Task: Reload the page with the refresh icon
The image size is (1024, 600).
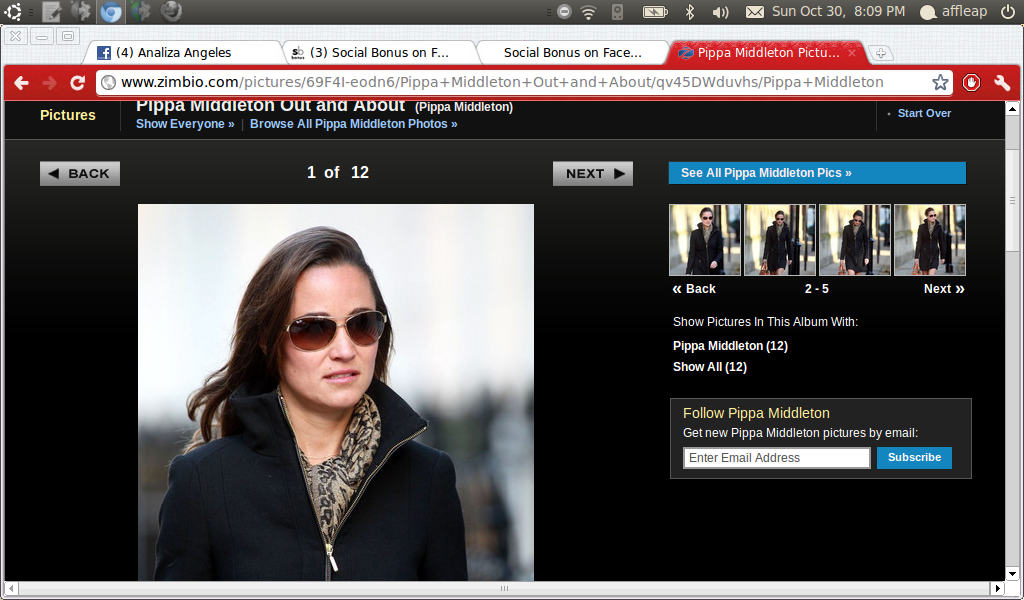Action: coord(78,82)
